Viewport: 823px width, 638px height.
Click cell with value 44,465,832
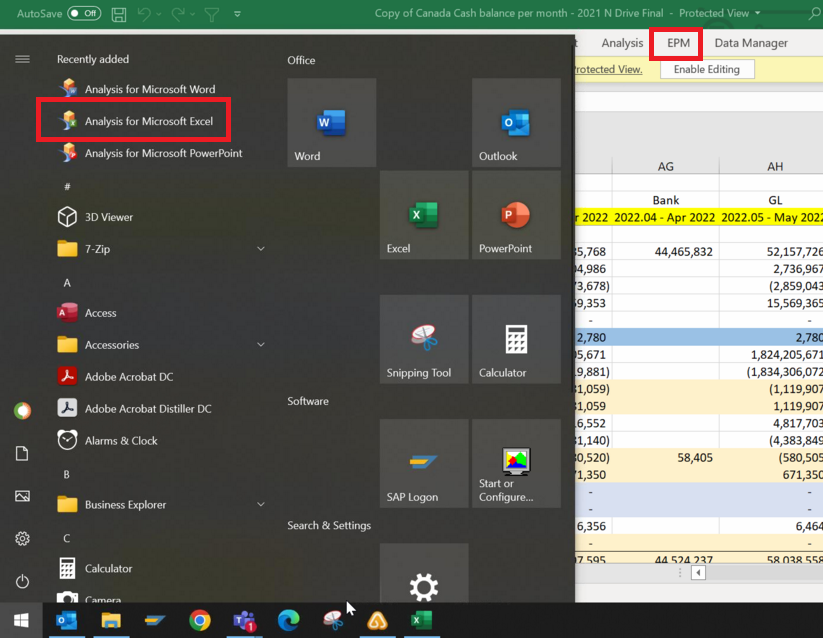(x=666, y=252)
